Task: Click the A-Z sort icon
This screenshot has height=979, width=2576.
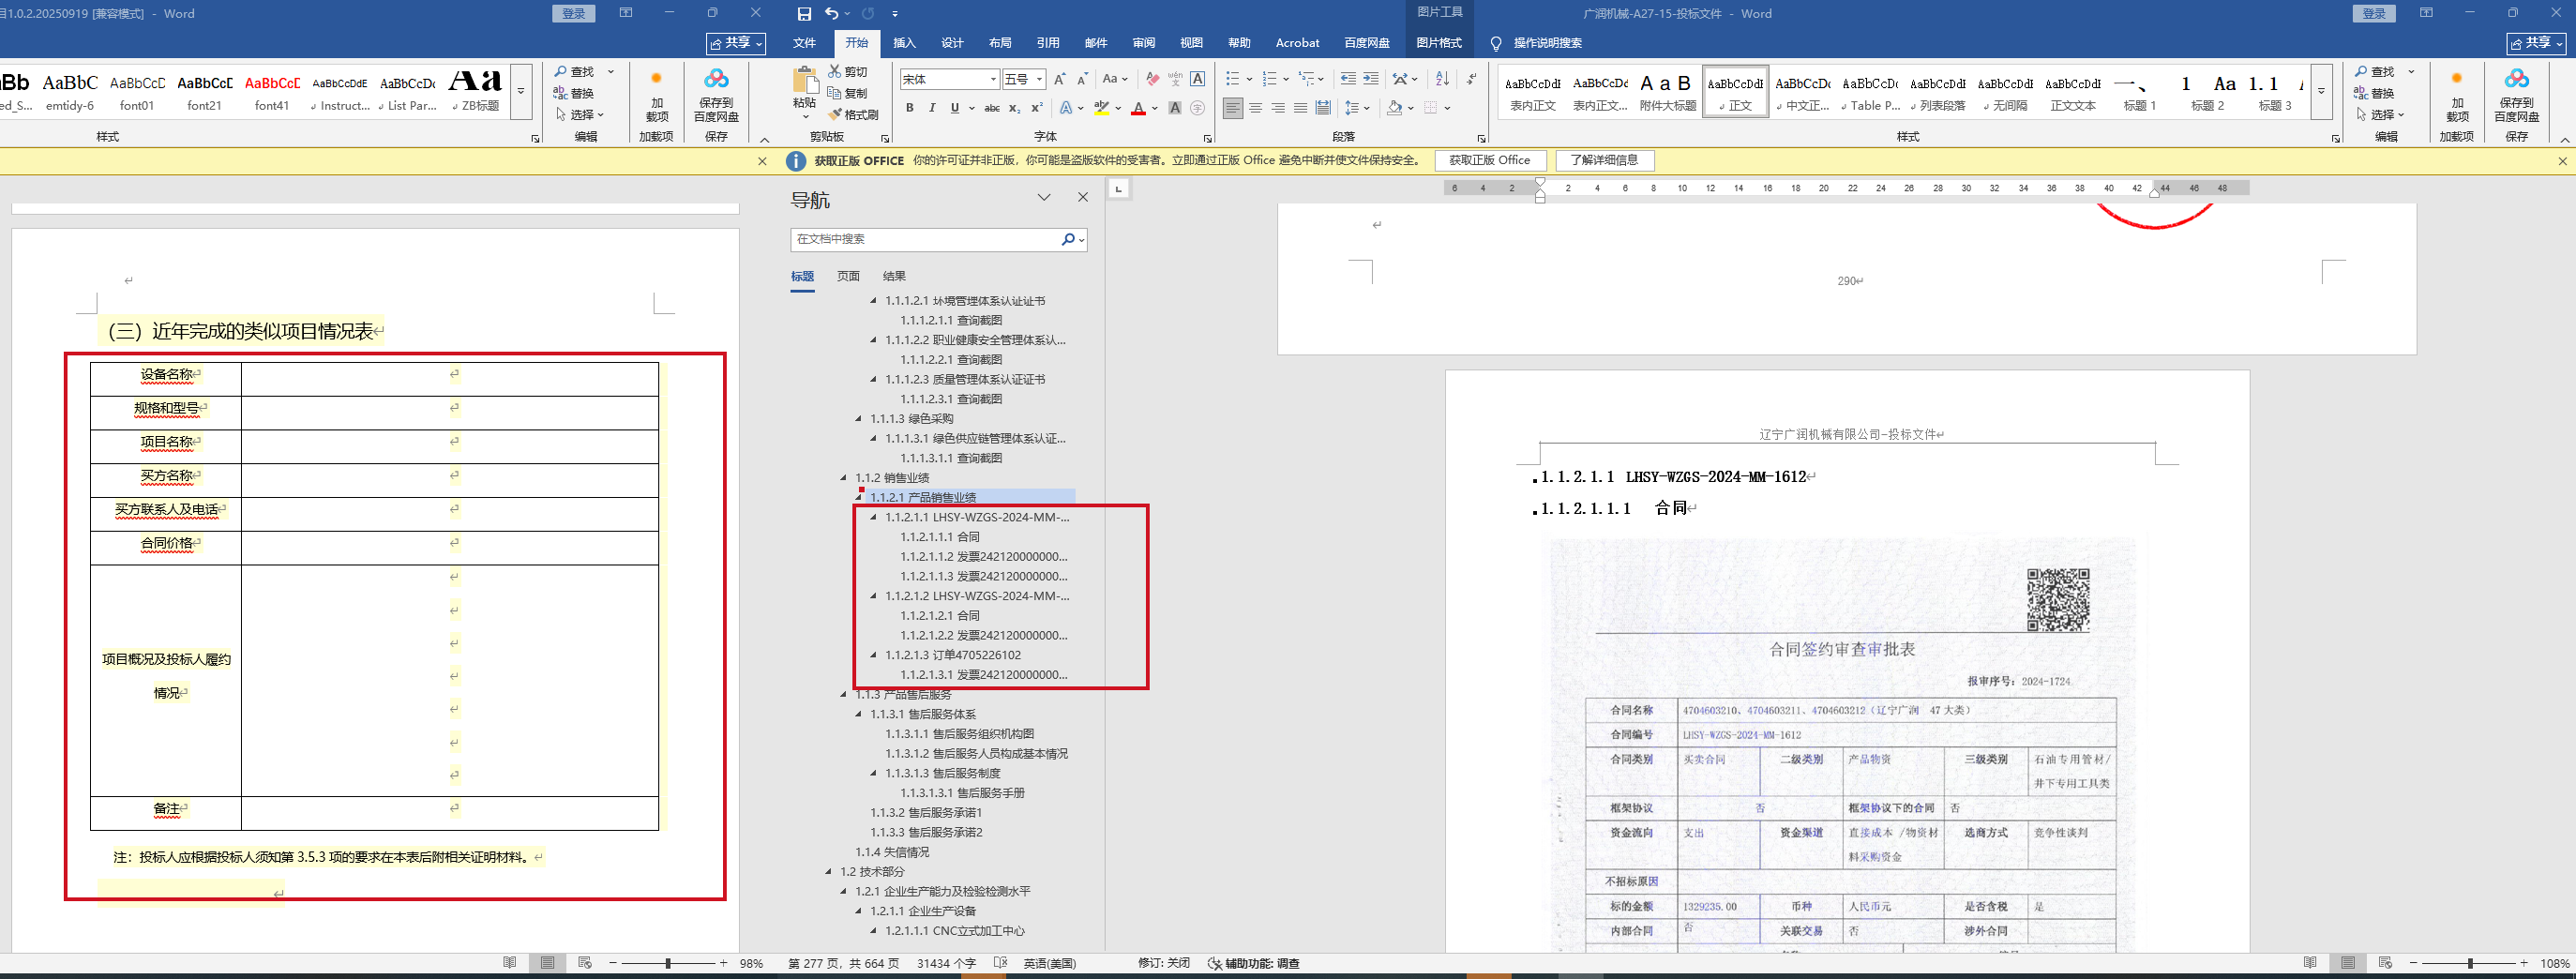Action: tap(1442, 79)
